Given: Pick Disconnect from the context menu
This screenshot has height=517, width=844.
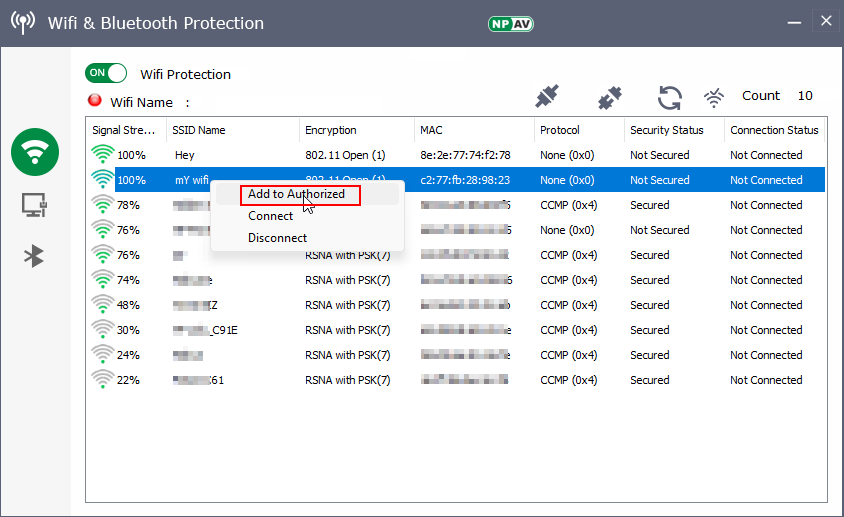Looking at the screenshot, I should coord(277,238).
